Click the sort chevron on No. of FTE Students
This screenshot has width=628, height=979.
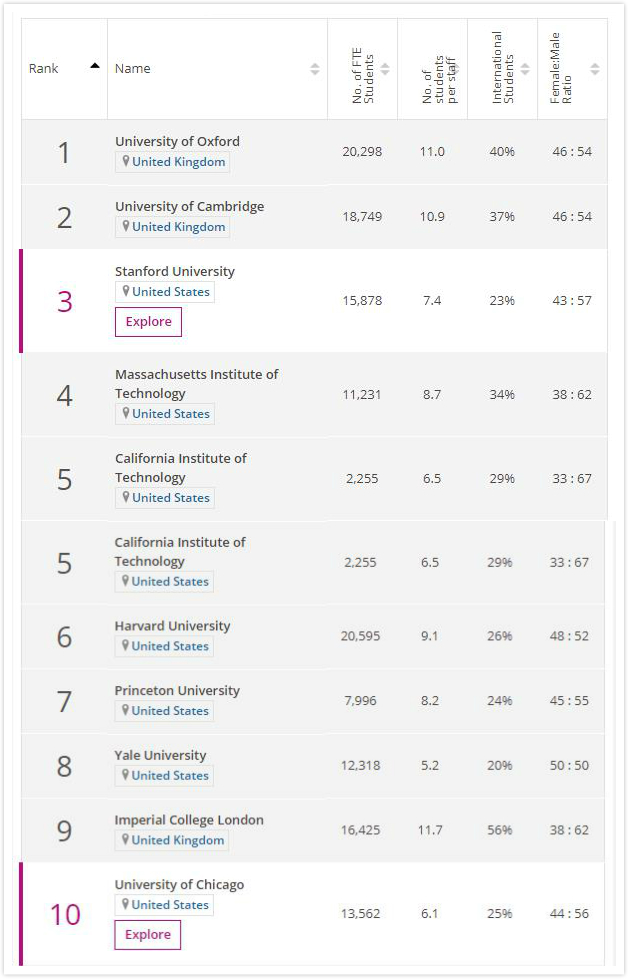point(387,68)
